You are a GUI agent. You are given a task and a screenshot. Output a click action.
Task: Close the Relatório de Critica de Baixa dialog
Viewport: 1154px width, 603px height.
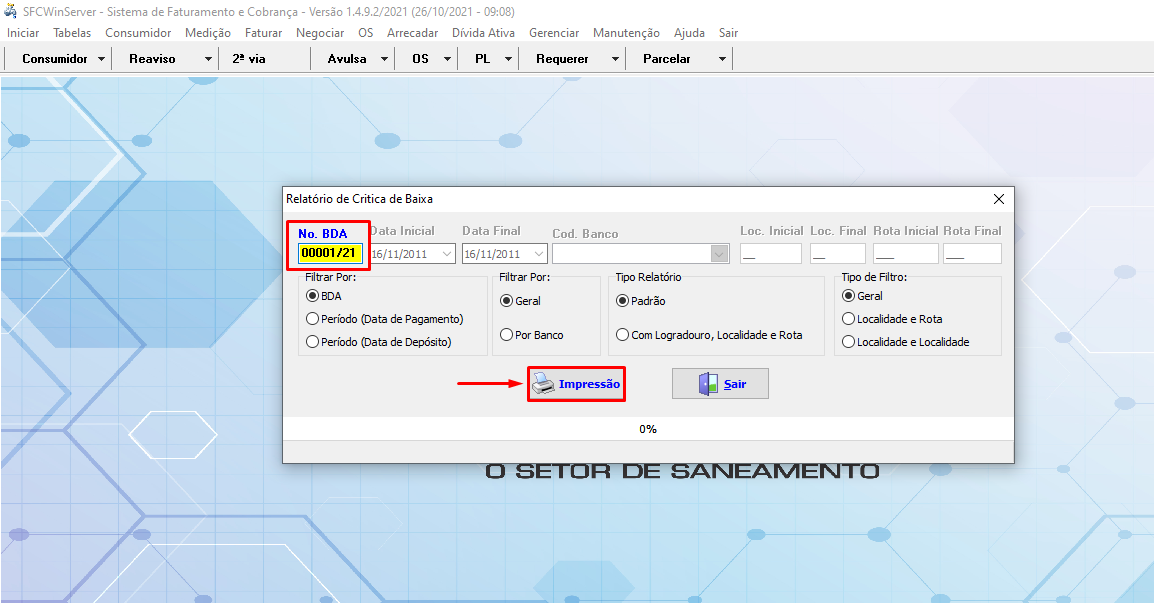click(998, 199)
